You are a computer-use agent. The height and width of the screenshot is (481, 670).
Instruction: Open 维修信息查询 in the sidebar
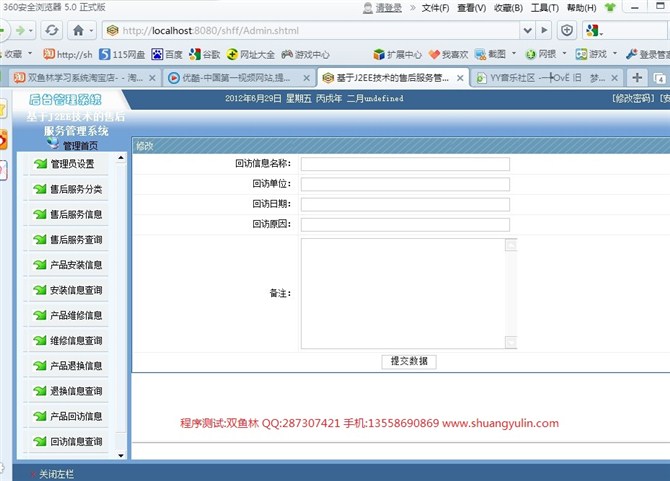[x=76, y=340]
